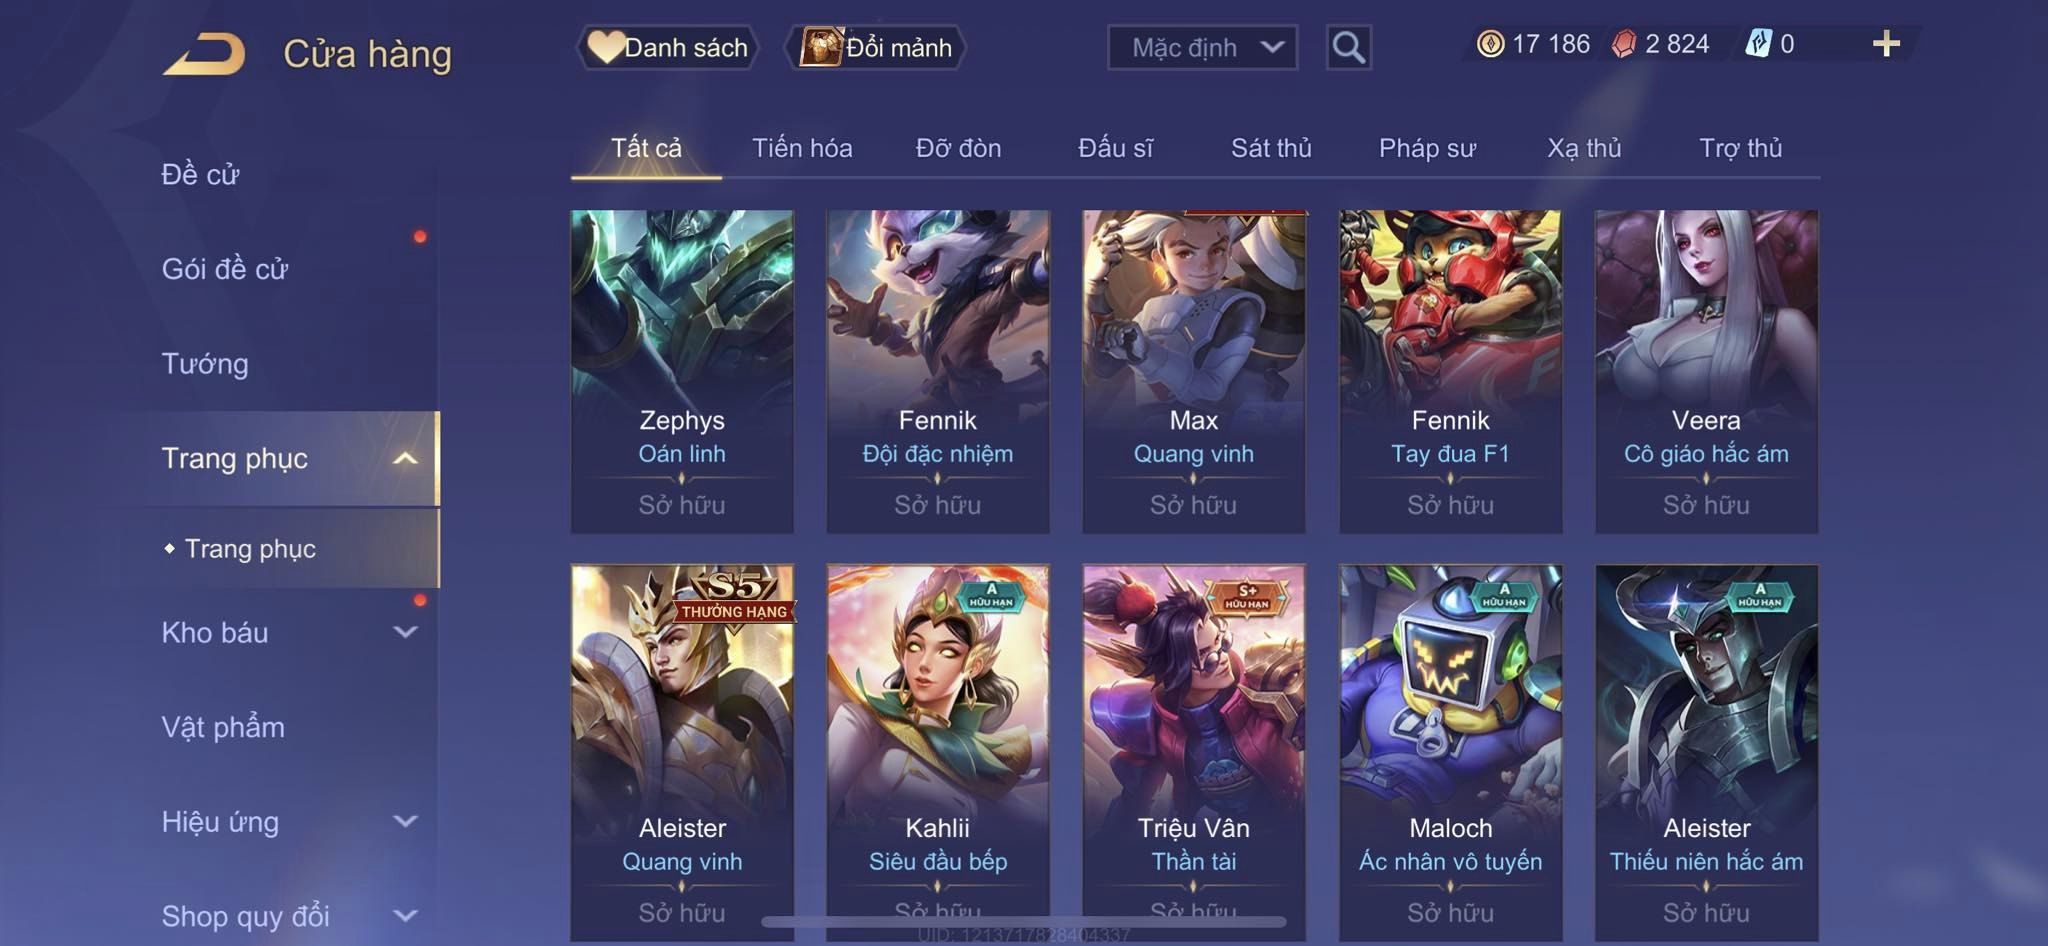Select Zephys Oán linh skin card

(x=682, y=371)
